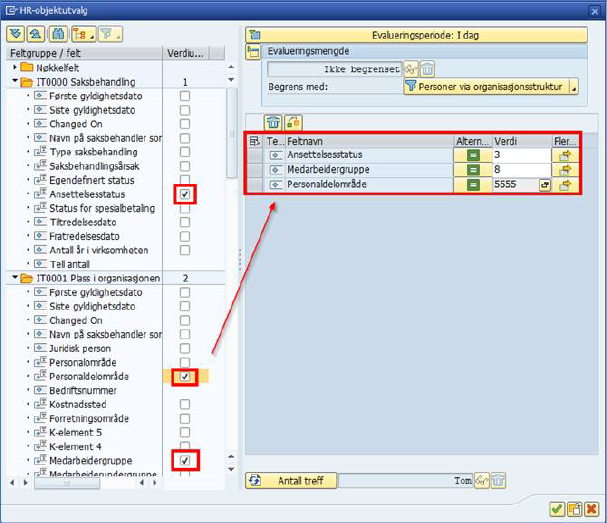Open multiple values for Ansettelsesstatus
Image resolution: width=607 pixels, height=523 pixels.
(565, 155)
